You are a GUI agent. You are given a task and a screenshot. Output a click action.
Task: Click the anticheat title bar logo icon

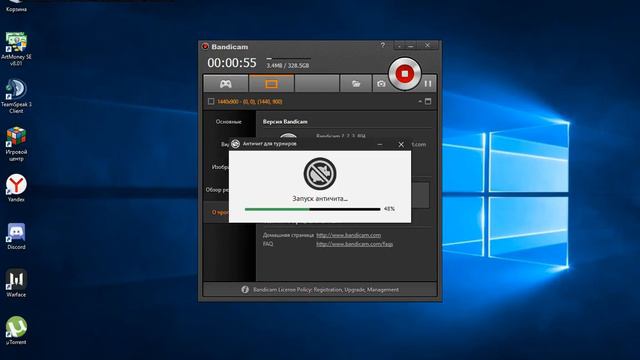pos(235,144)
